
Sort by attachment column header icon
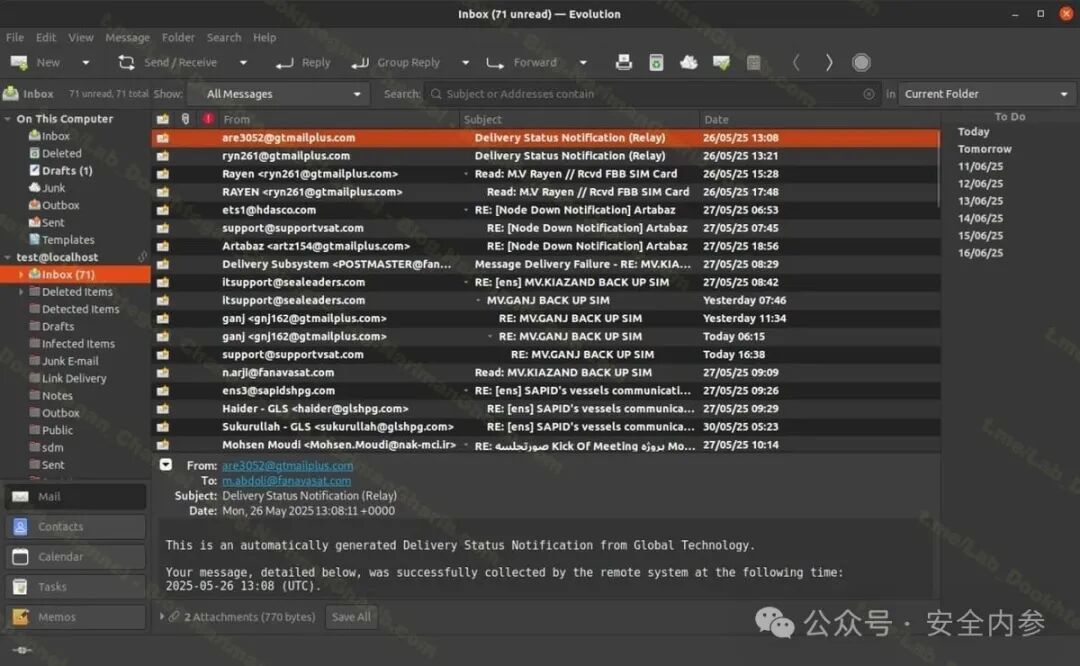185,119
